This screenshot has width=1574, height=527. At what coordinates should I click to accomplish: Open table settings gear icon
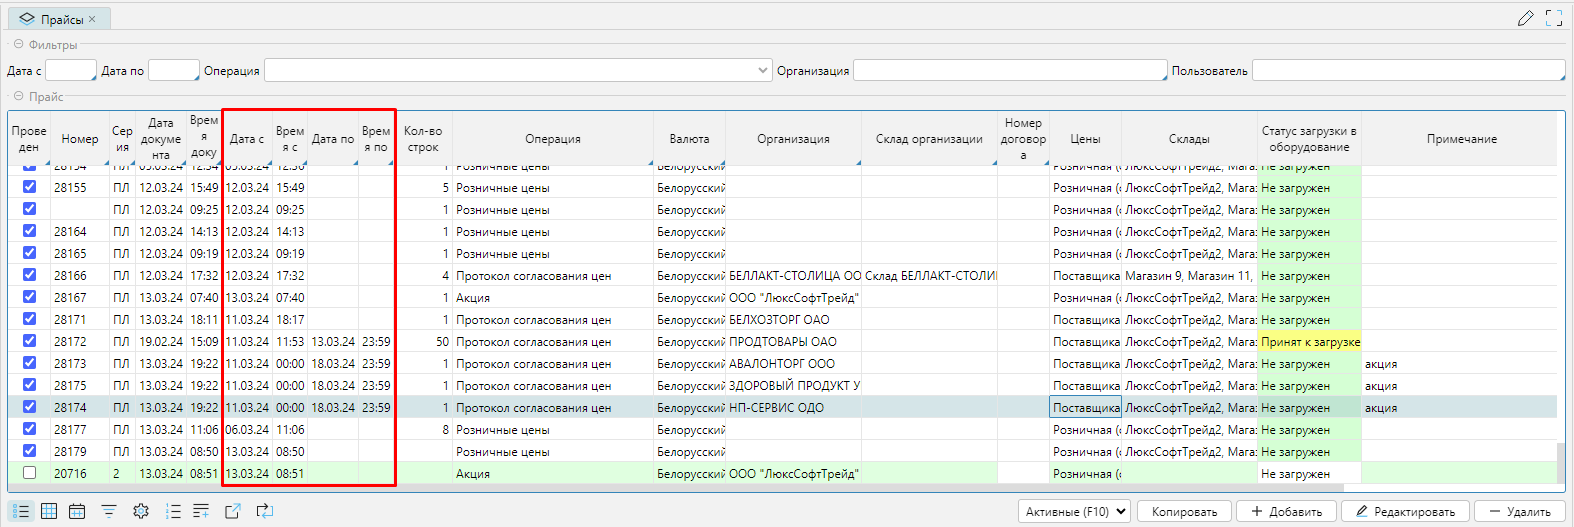tap(141, 511)
